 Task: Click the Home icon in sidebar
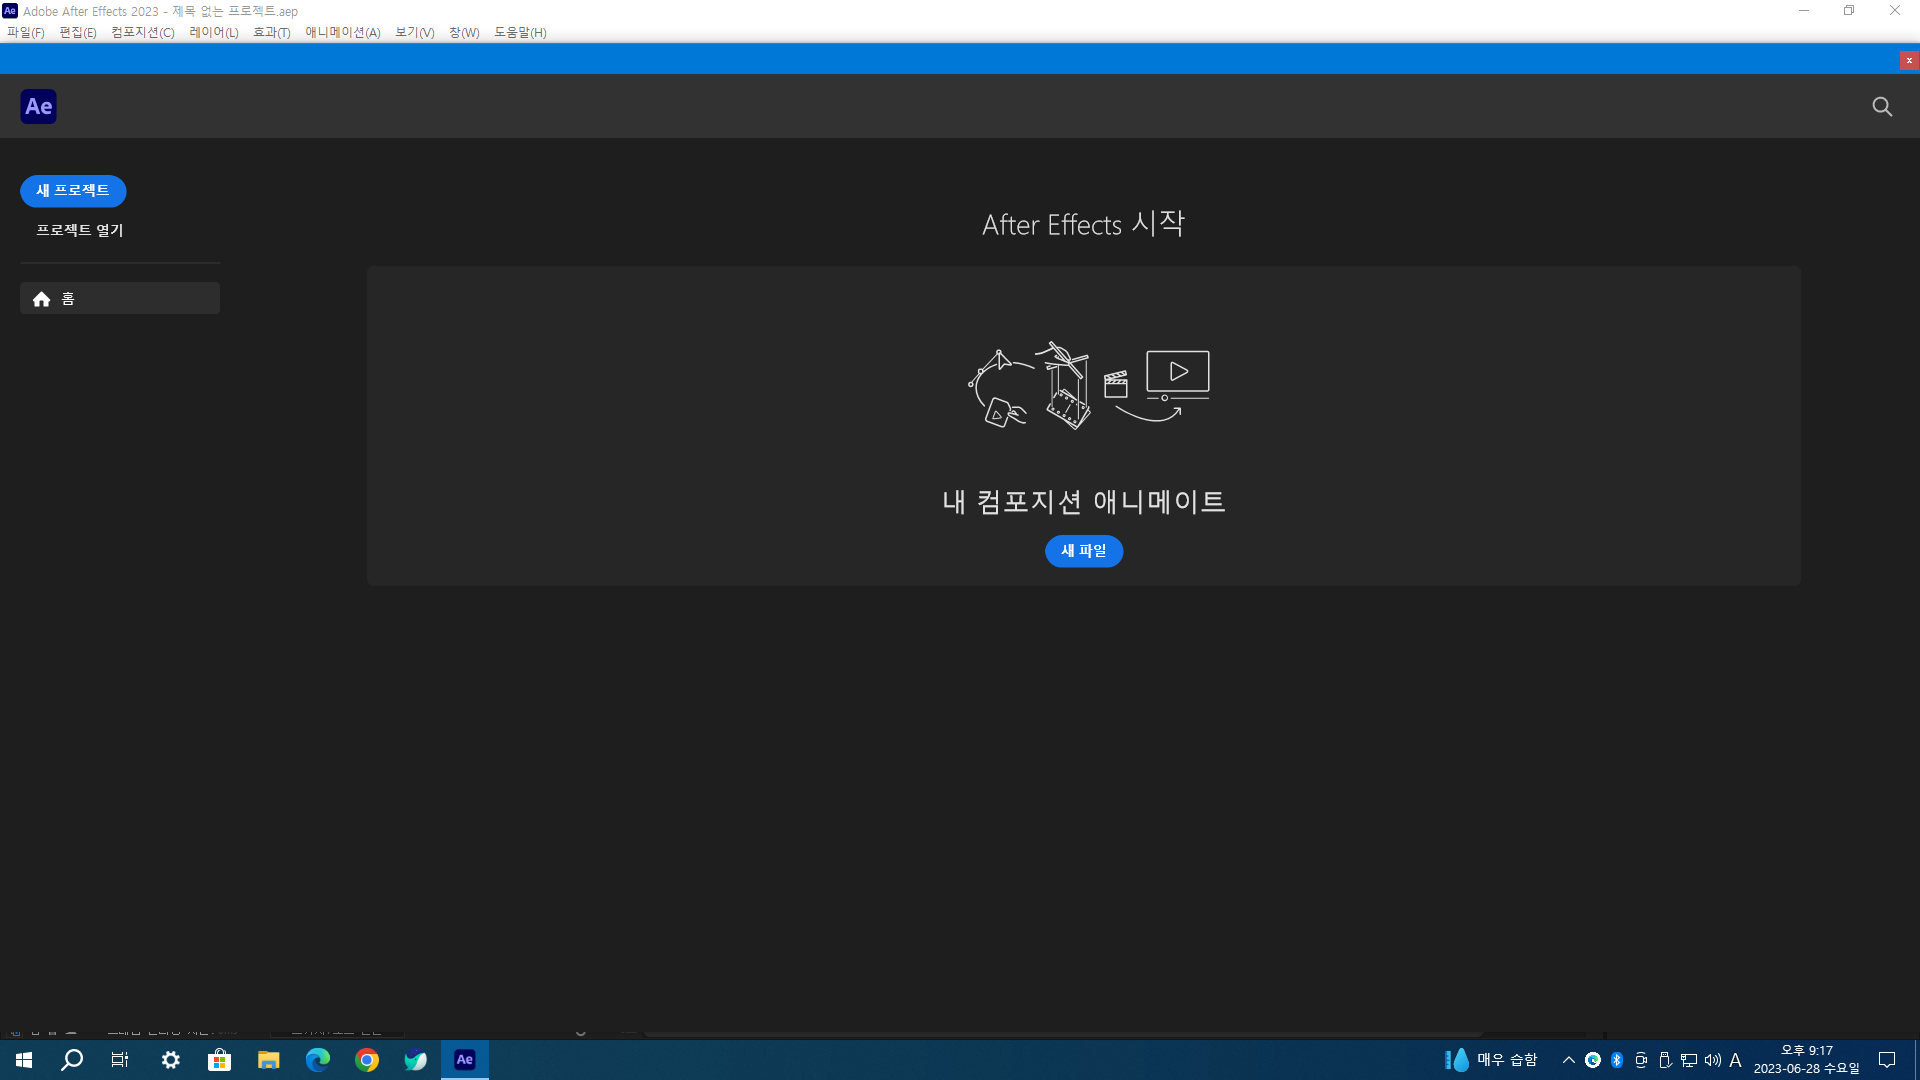point(41,299)
